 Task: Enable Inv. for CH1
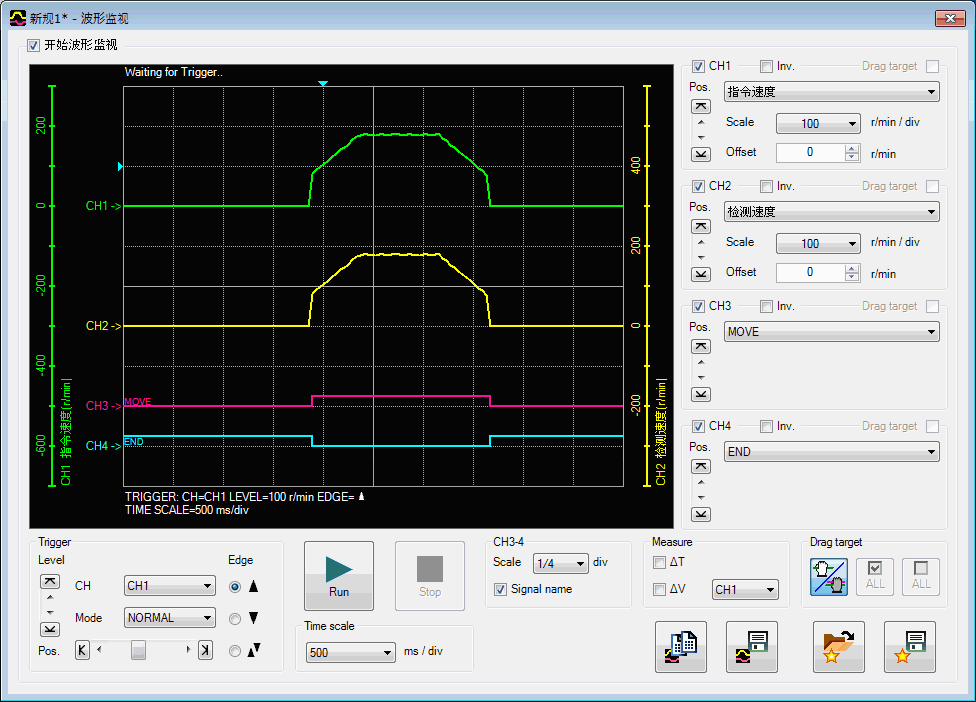tap(766, 67)
